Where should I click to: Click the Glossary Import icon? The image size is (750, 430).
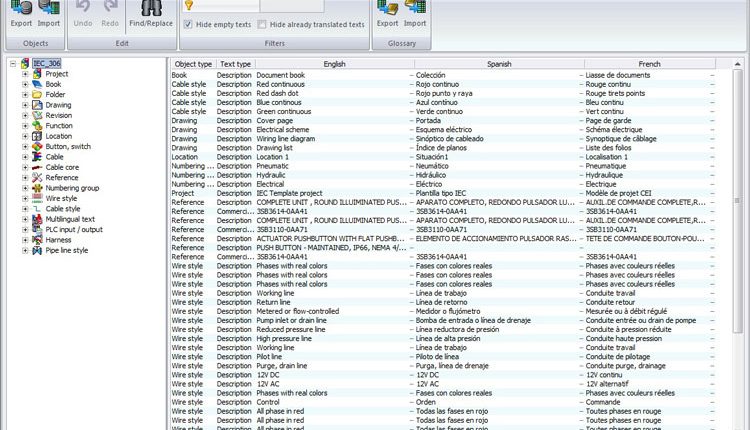[415, 8]
